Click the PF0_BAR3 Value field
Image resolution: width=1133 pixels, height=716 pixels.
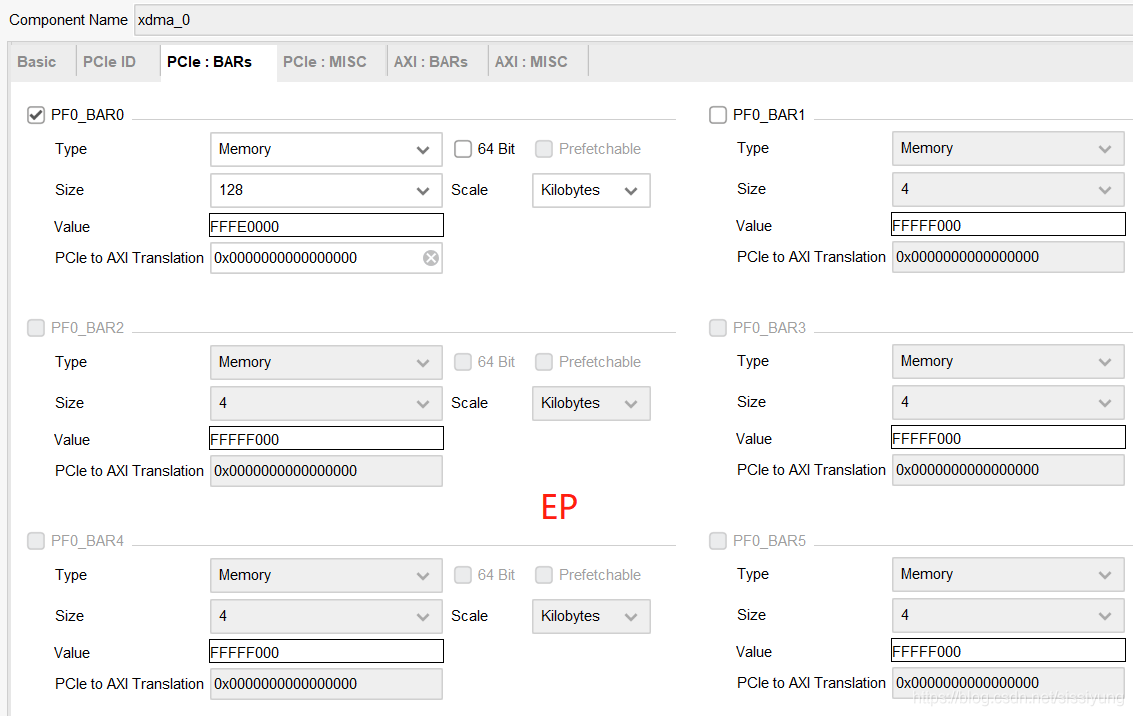click(1008, 437)
